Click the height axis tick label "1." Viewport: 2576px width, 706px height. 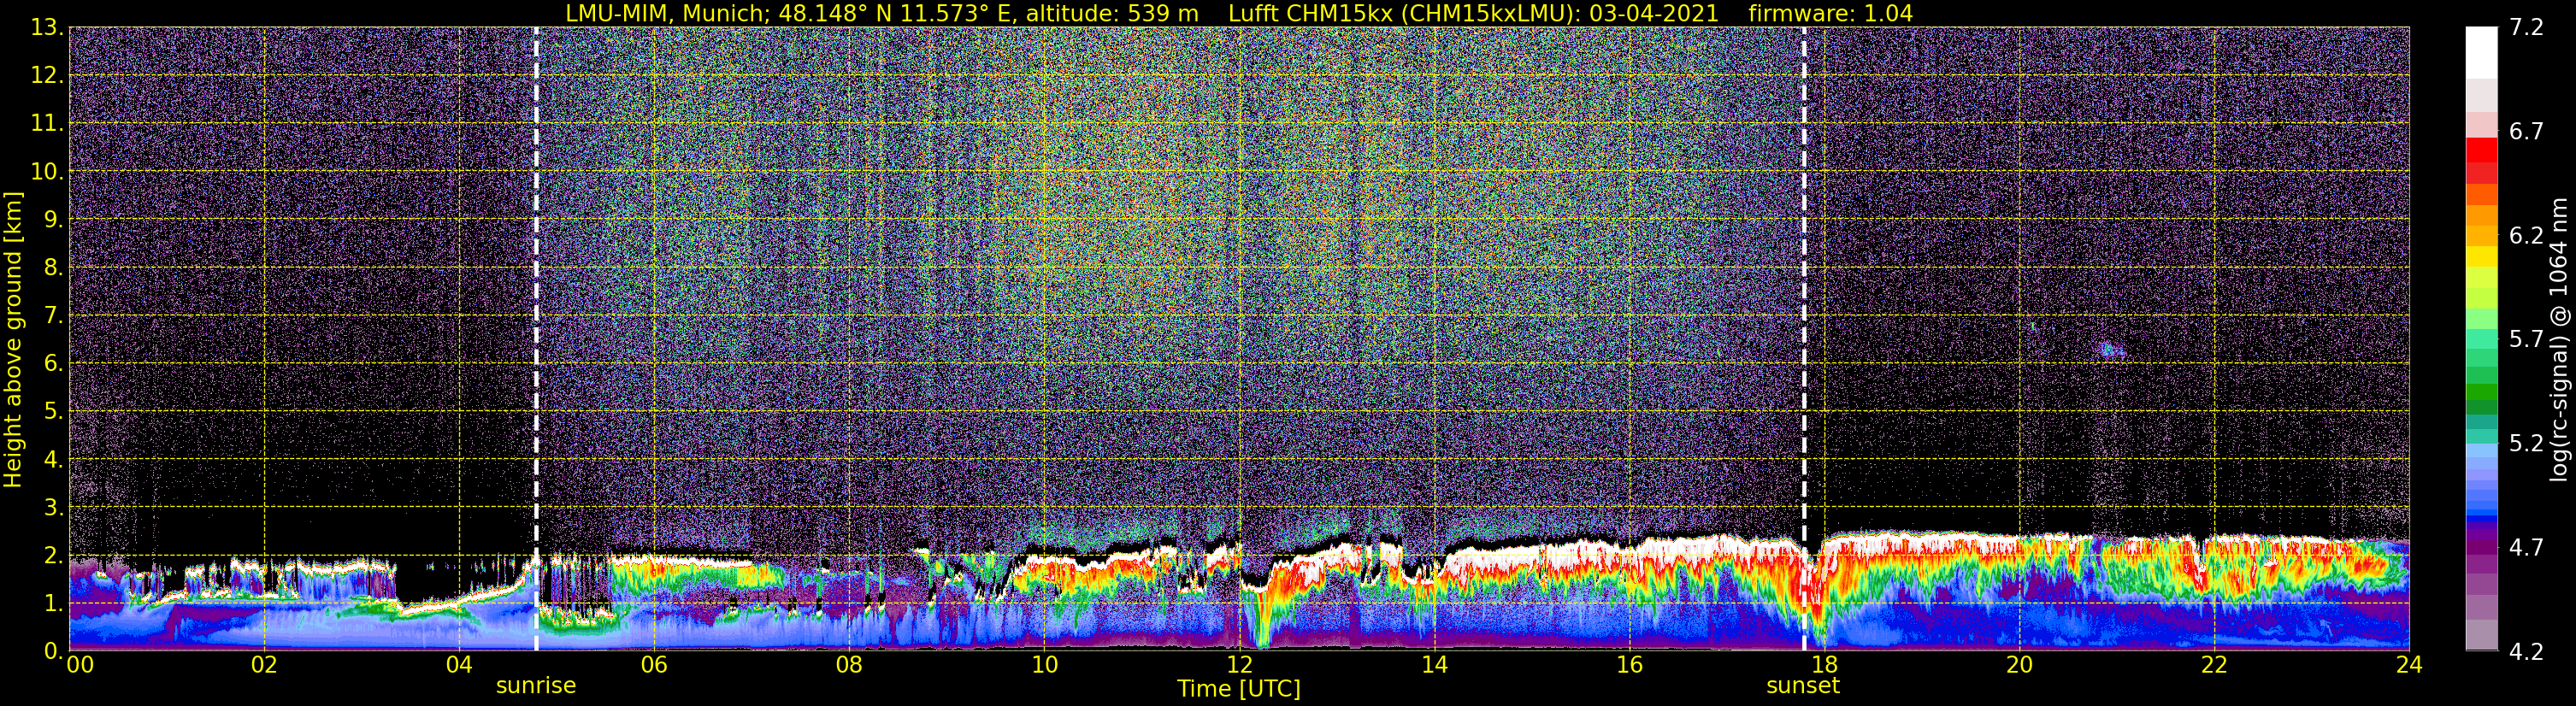pos(54,603)
